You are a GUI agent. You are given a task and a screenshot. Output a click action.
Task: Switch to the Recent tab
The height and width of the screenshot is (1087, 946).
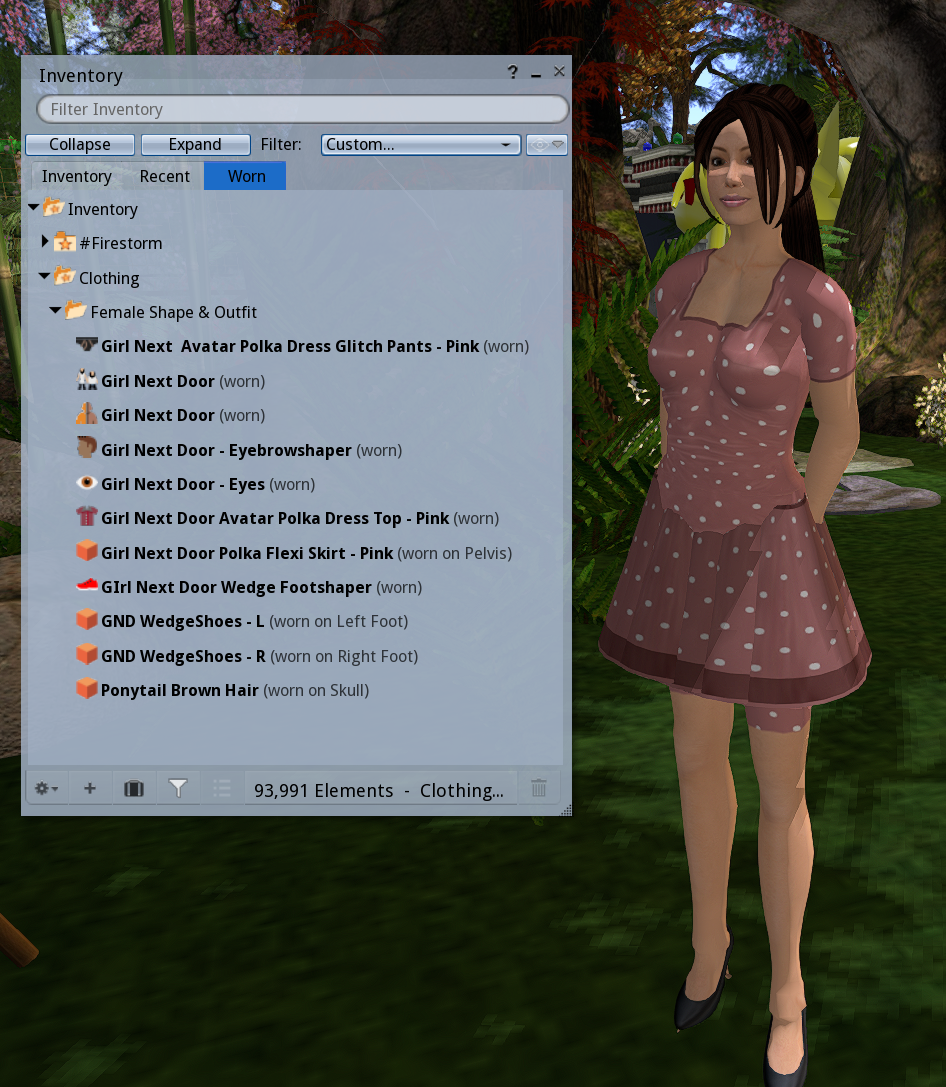tap(164, 176)
